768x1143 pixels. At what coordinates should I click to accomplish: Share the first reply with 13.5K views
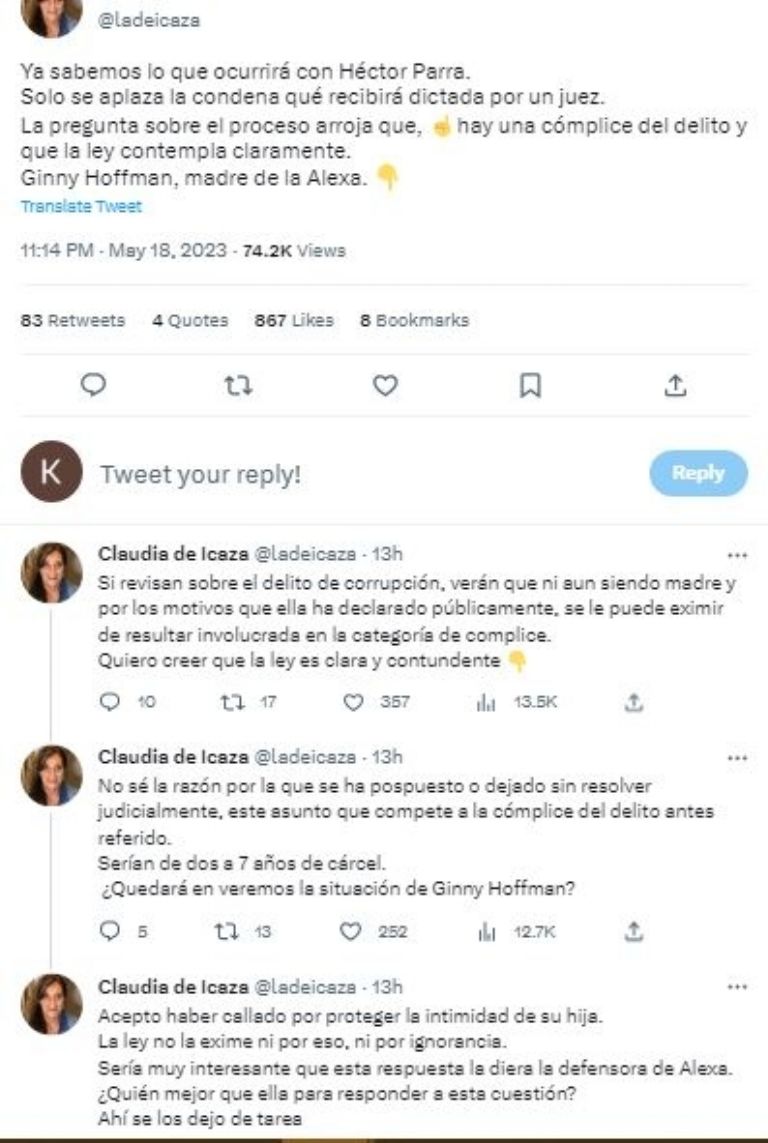632,703
